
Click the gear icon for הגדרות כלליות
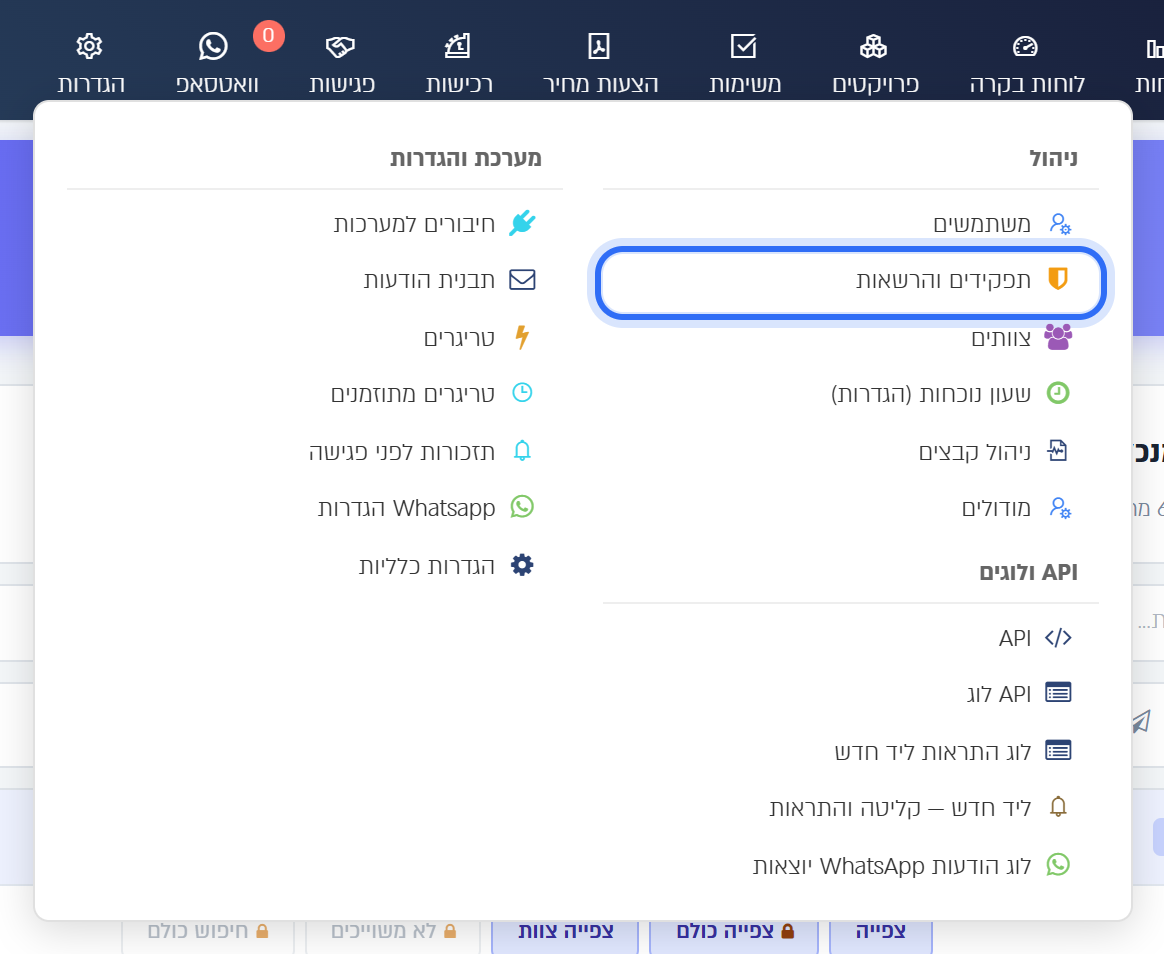point(522,565)
